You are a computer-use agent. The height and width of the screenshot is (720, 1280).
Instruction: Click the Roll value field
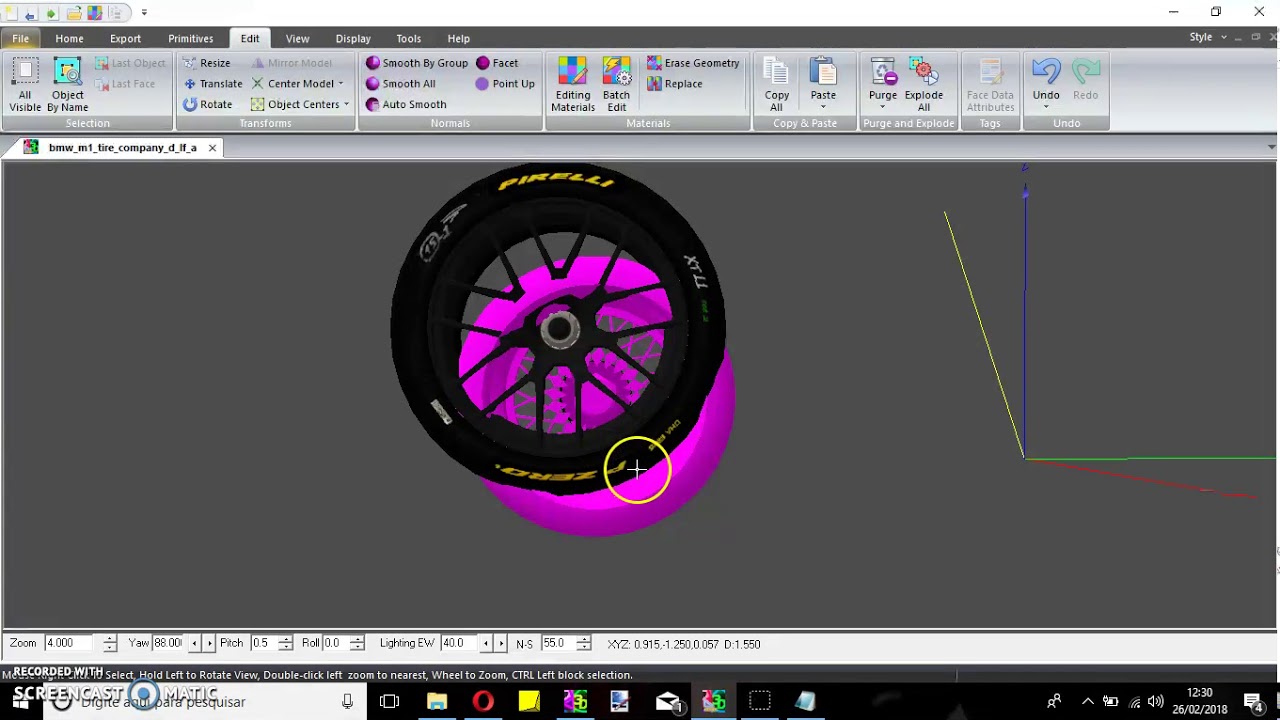[334, 643]
